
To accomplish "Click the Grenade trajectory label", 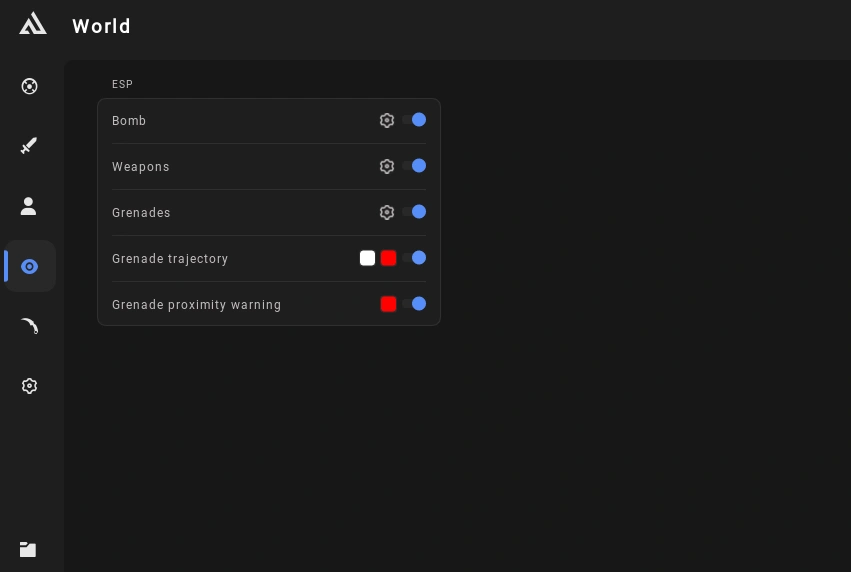I will pyautogui.click(x=170, y=259).
